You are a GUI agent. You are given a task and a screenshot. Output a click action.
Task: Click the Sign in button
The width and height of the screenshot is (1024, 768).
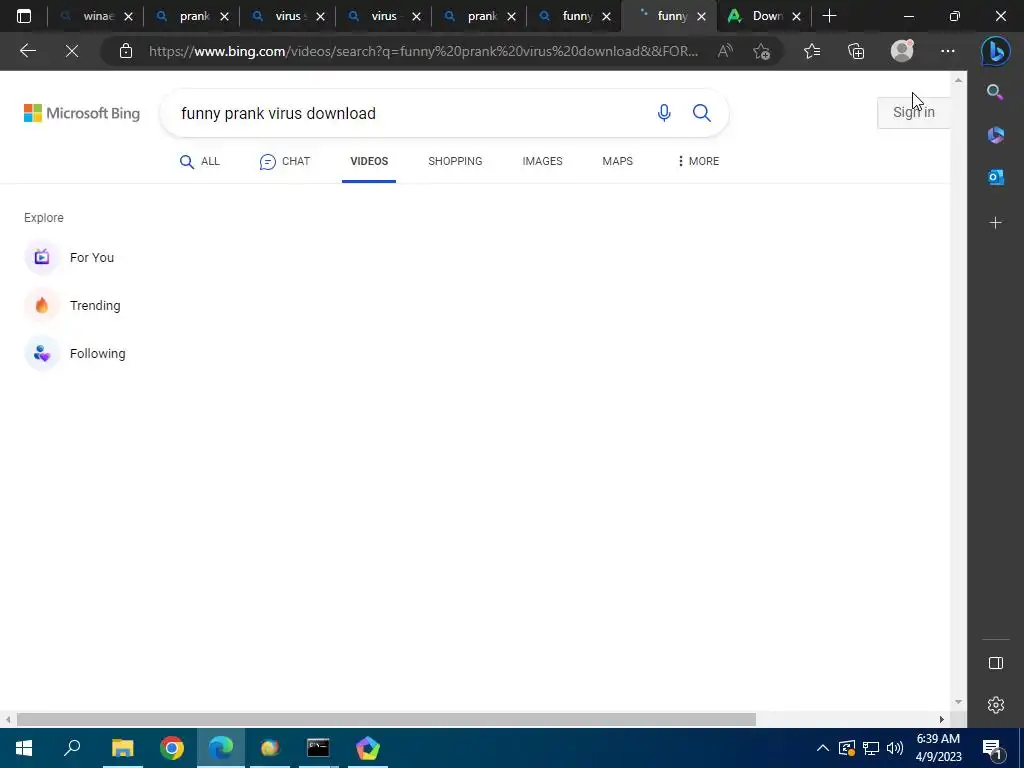(913, 112)
